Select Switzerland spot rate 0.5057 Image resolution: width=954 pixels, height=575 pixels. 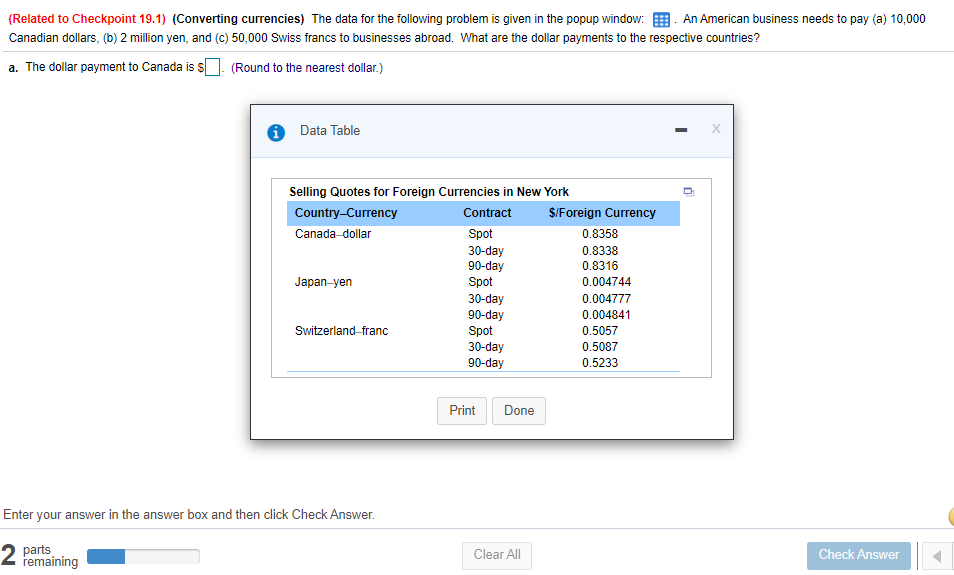click(x=600, y=331)
